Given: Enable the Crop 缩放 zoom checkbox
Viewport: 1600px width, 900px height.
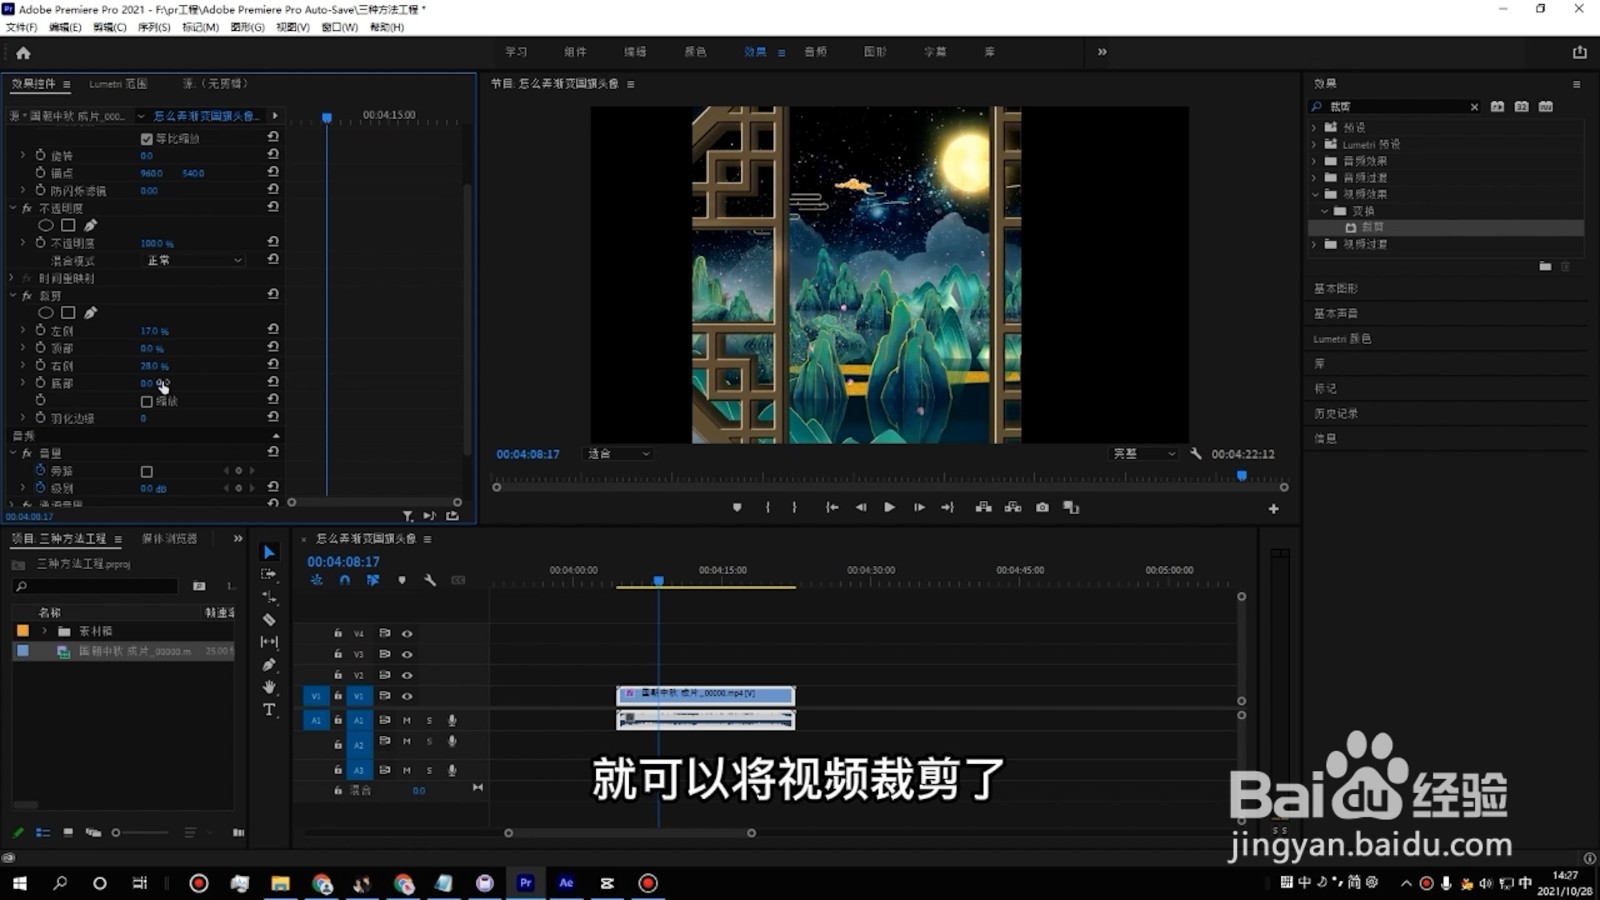Looking at the screenshot, I should 147,401.
